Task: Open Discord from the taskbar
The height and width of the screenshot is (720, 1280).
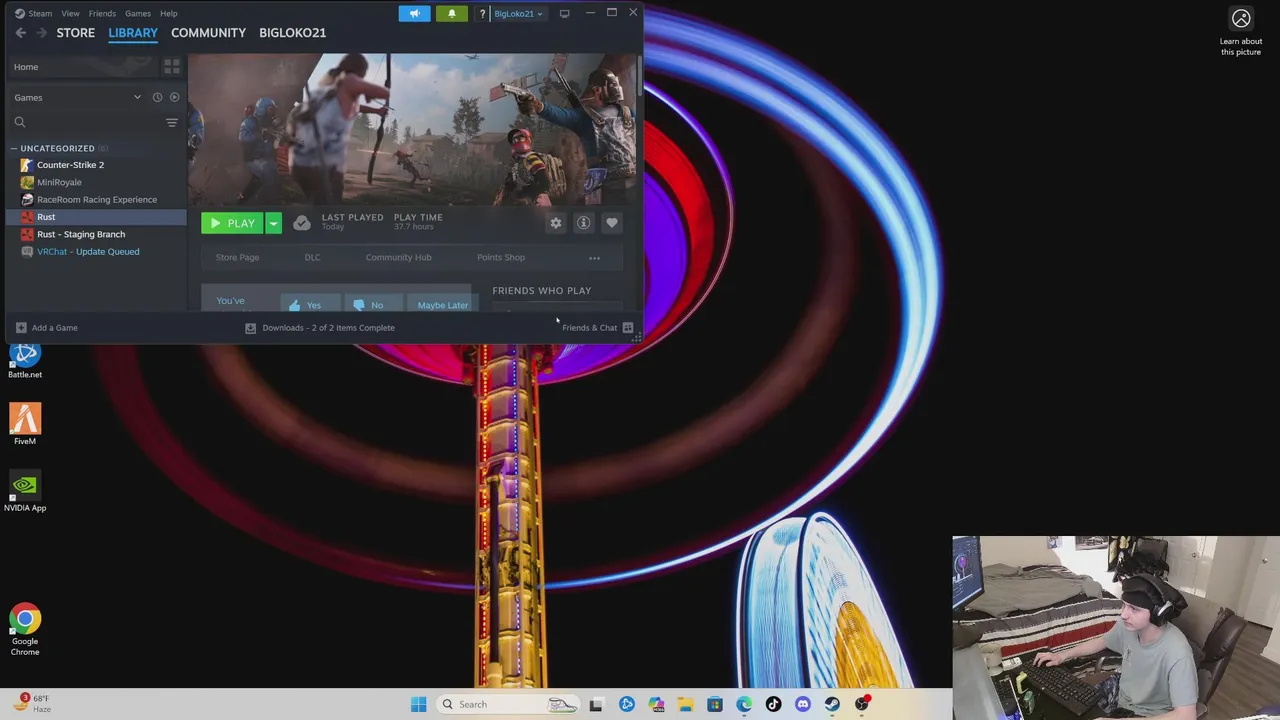Action: coord(803,704)
